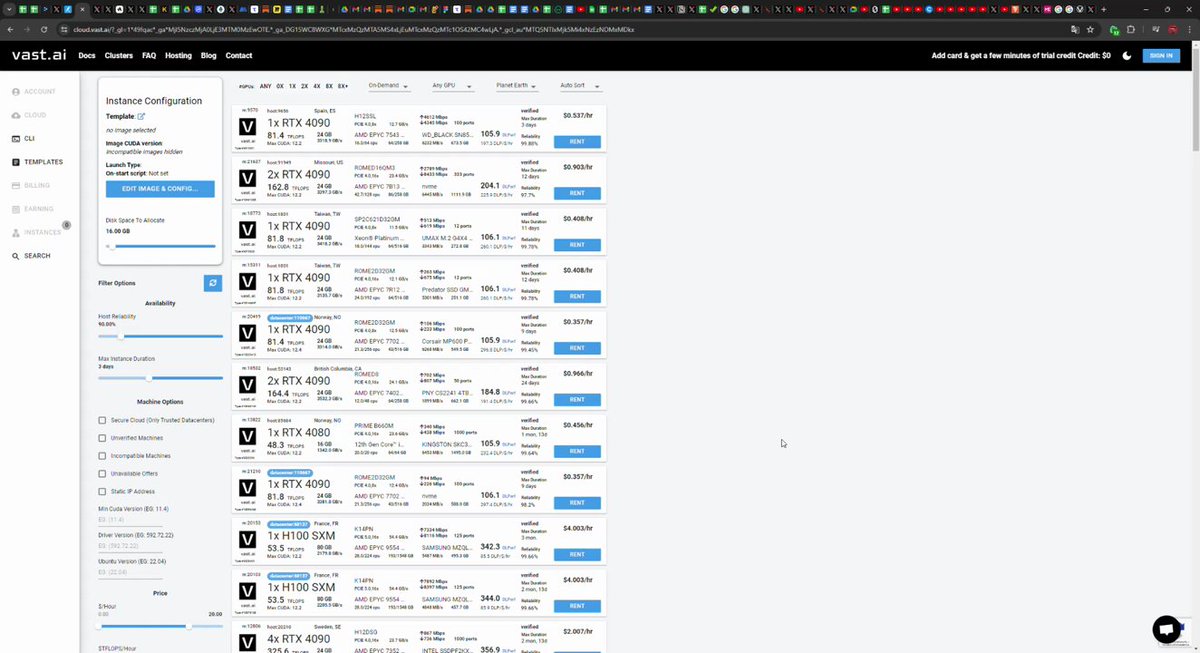Click EDIT IMAGE & CONFIG button
1200x653 pixels.
pyautogui.click(x=160, y=188)
